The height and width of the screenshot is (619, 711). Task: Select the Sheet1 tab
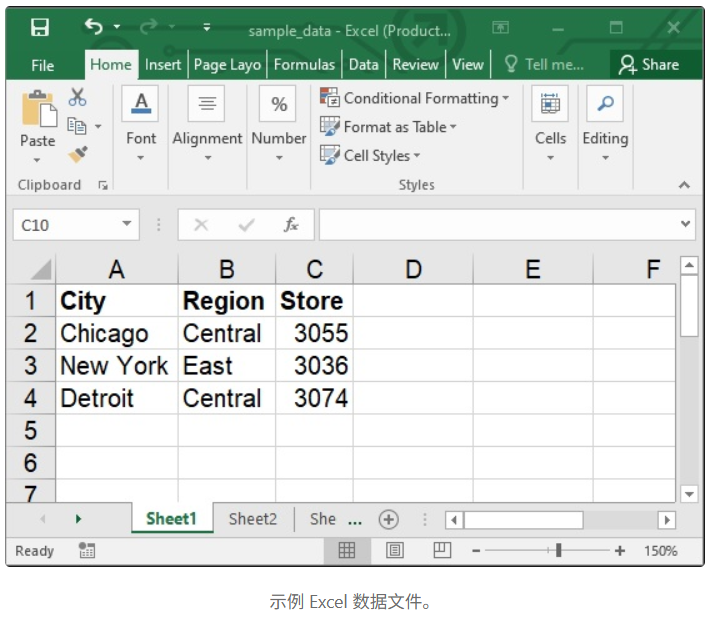pyautogui.click(x=171, y=518)
